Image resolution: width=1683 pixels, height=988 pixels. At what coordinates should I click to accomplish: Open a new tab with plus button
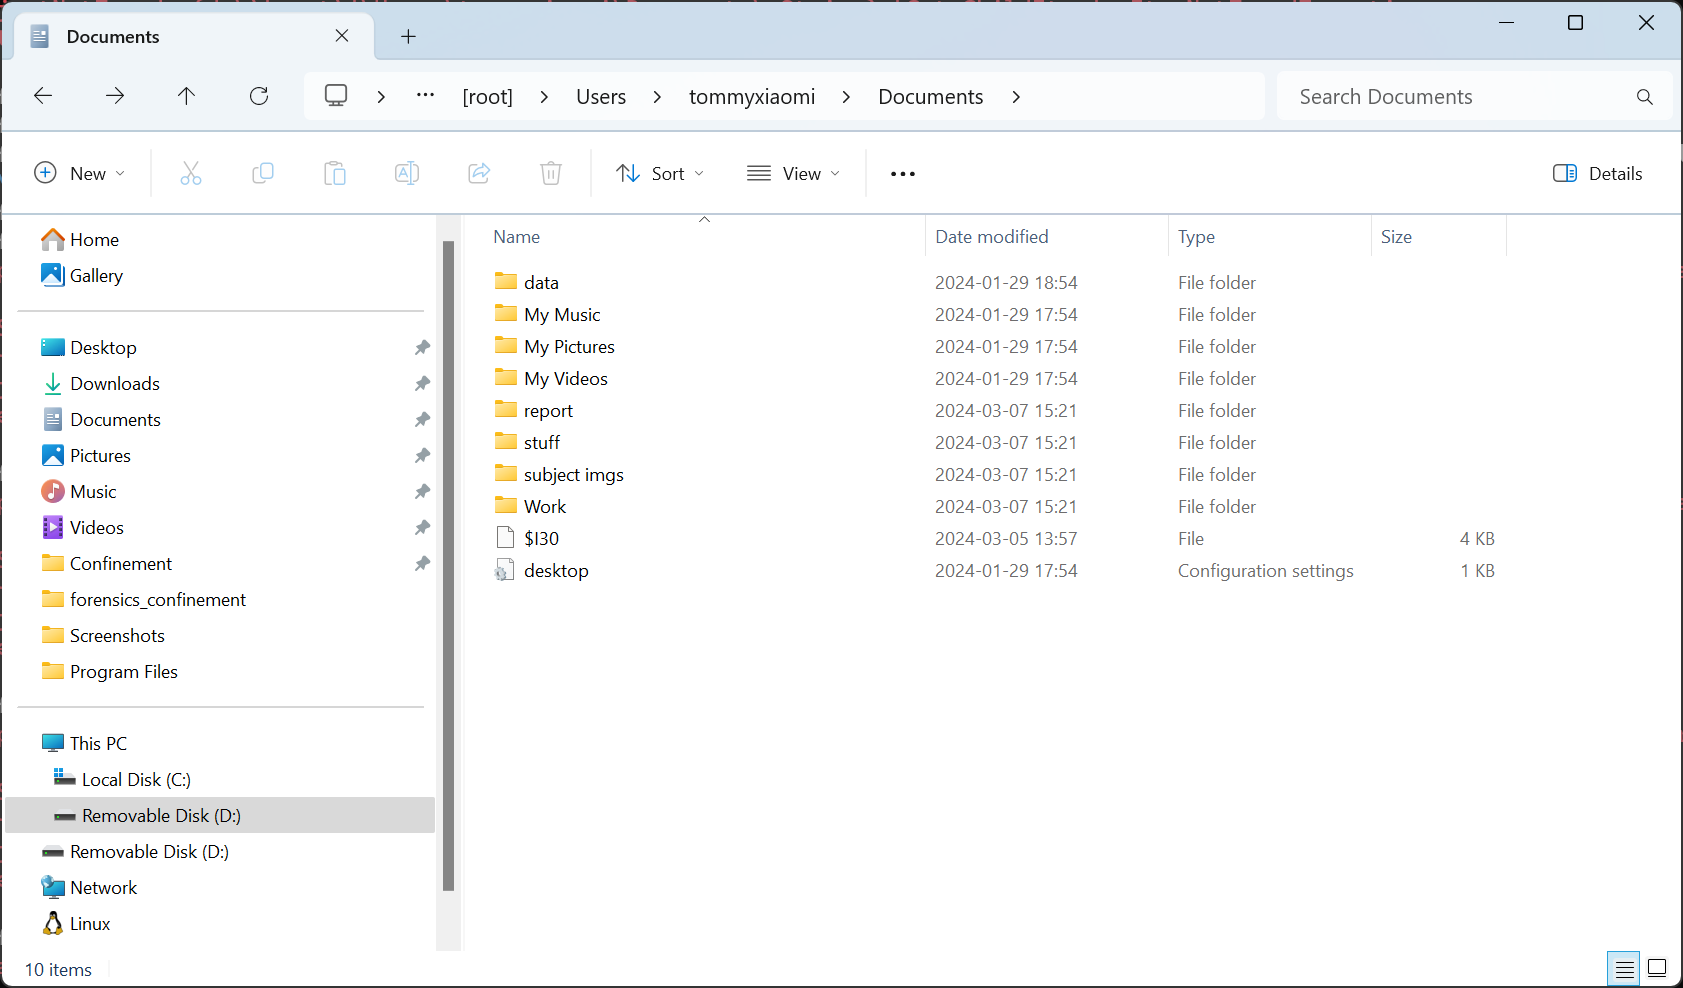click(x=408, y=37)
